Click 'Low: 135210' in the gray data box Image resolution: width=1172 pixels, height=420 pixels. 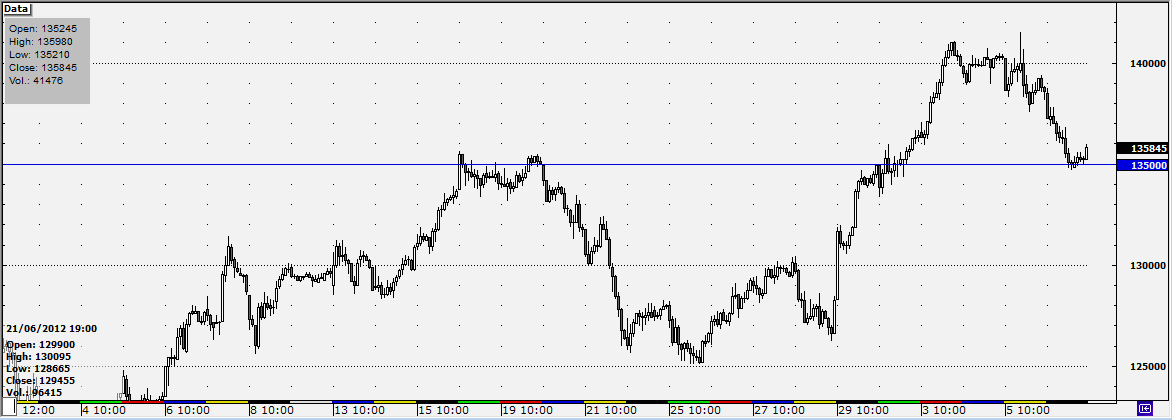[x=40, y=55]
